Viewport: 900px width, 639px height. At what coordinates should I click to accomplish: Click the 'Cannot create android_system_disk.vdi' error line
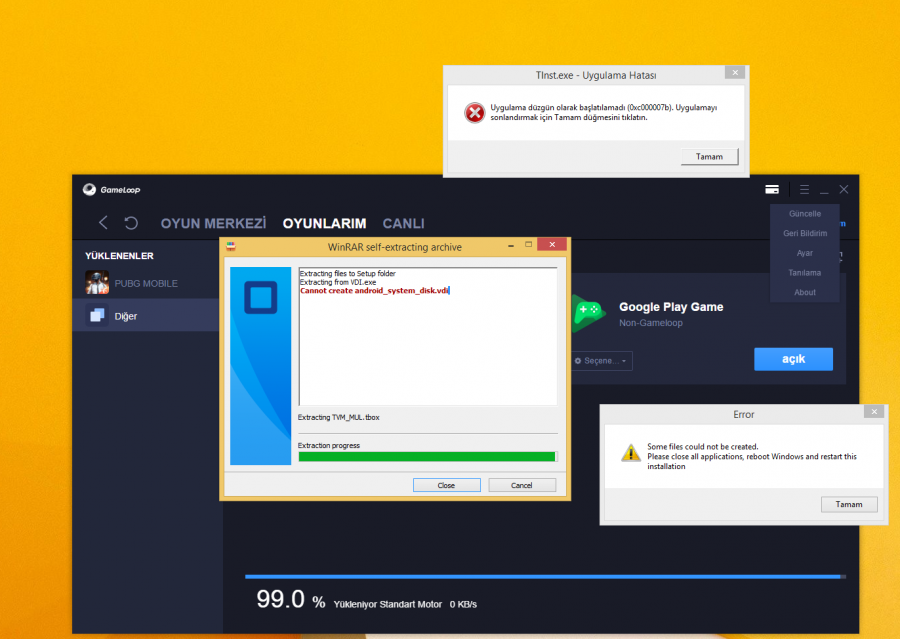point(374,291)
